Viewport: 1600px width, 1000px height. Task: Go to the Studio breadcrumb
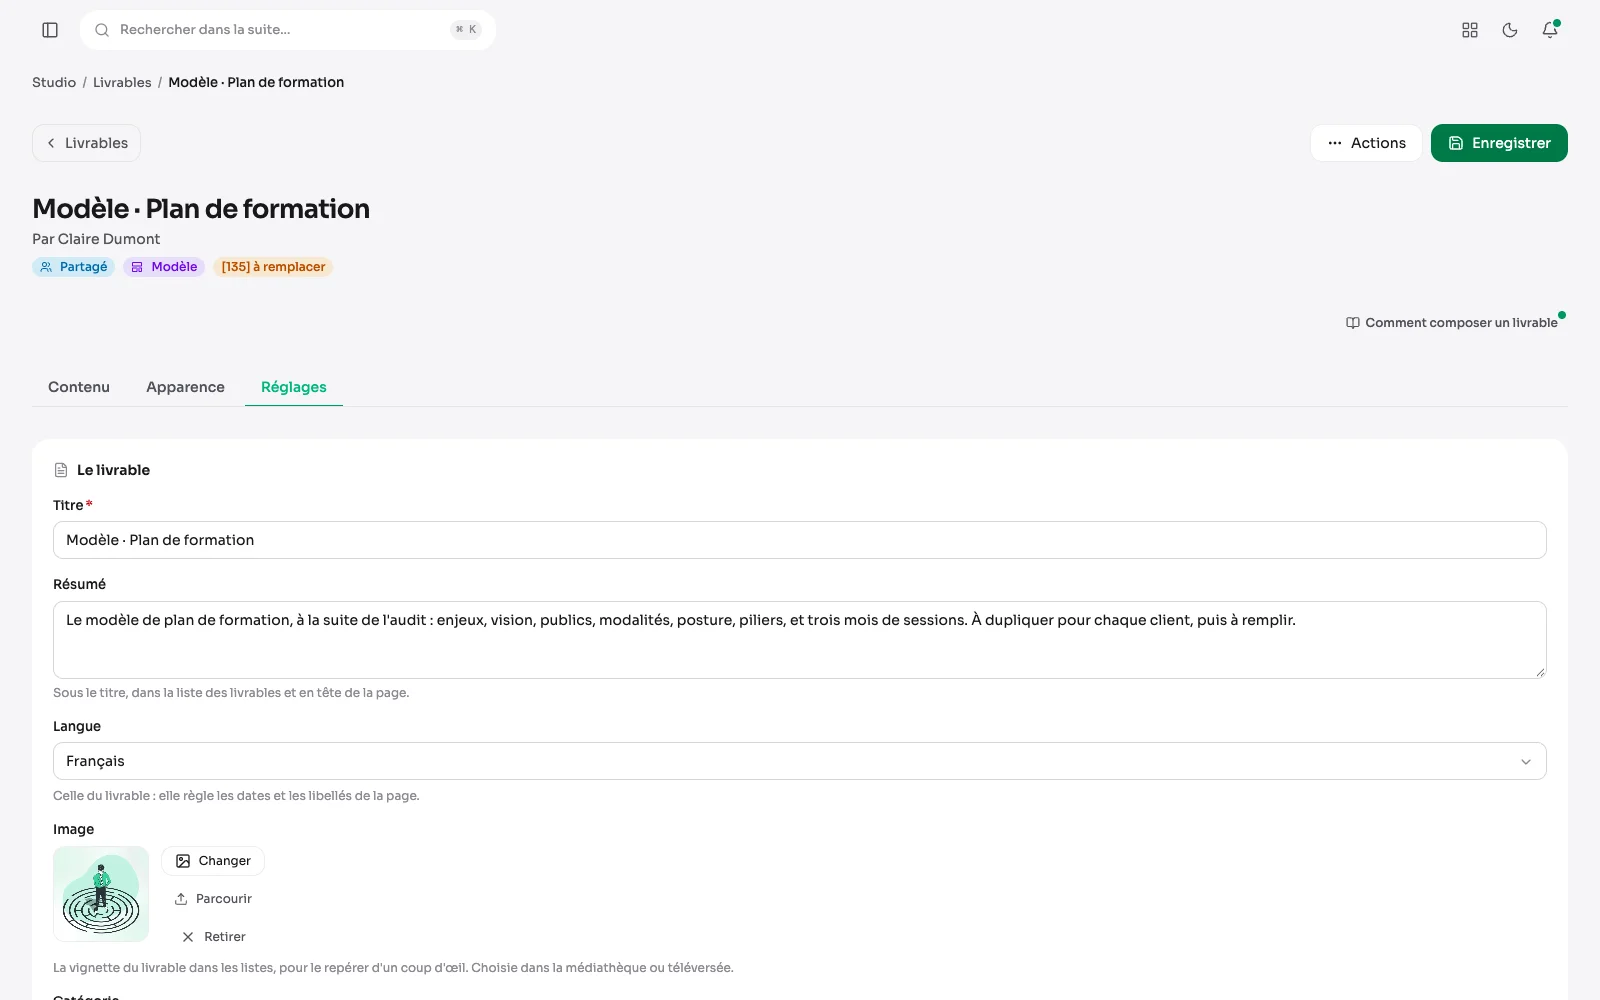point(54,82)
